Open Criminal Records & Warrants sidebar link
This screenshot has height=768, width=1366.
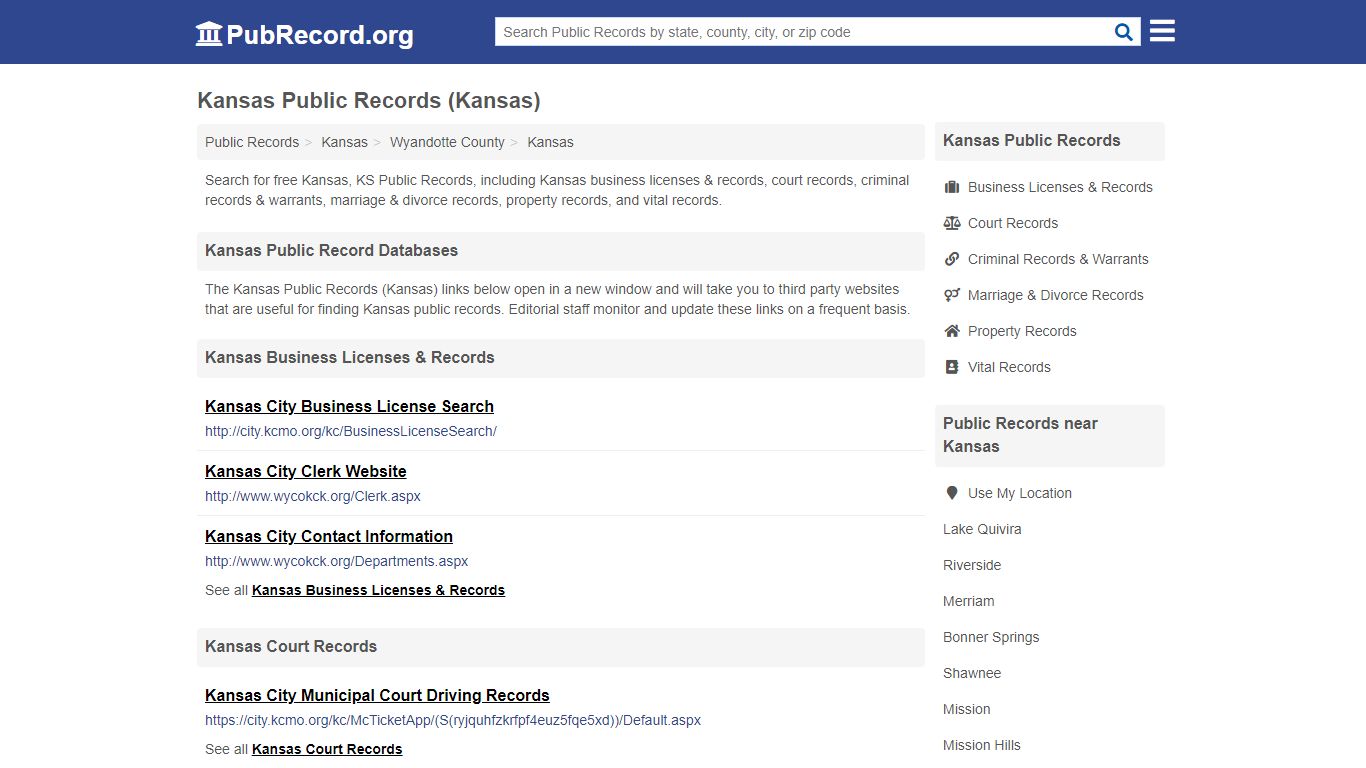1058,259
